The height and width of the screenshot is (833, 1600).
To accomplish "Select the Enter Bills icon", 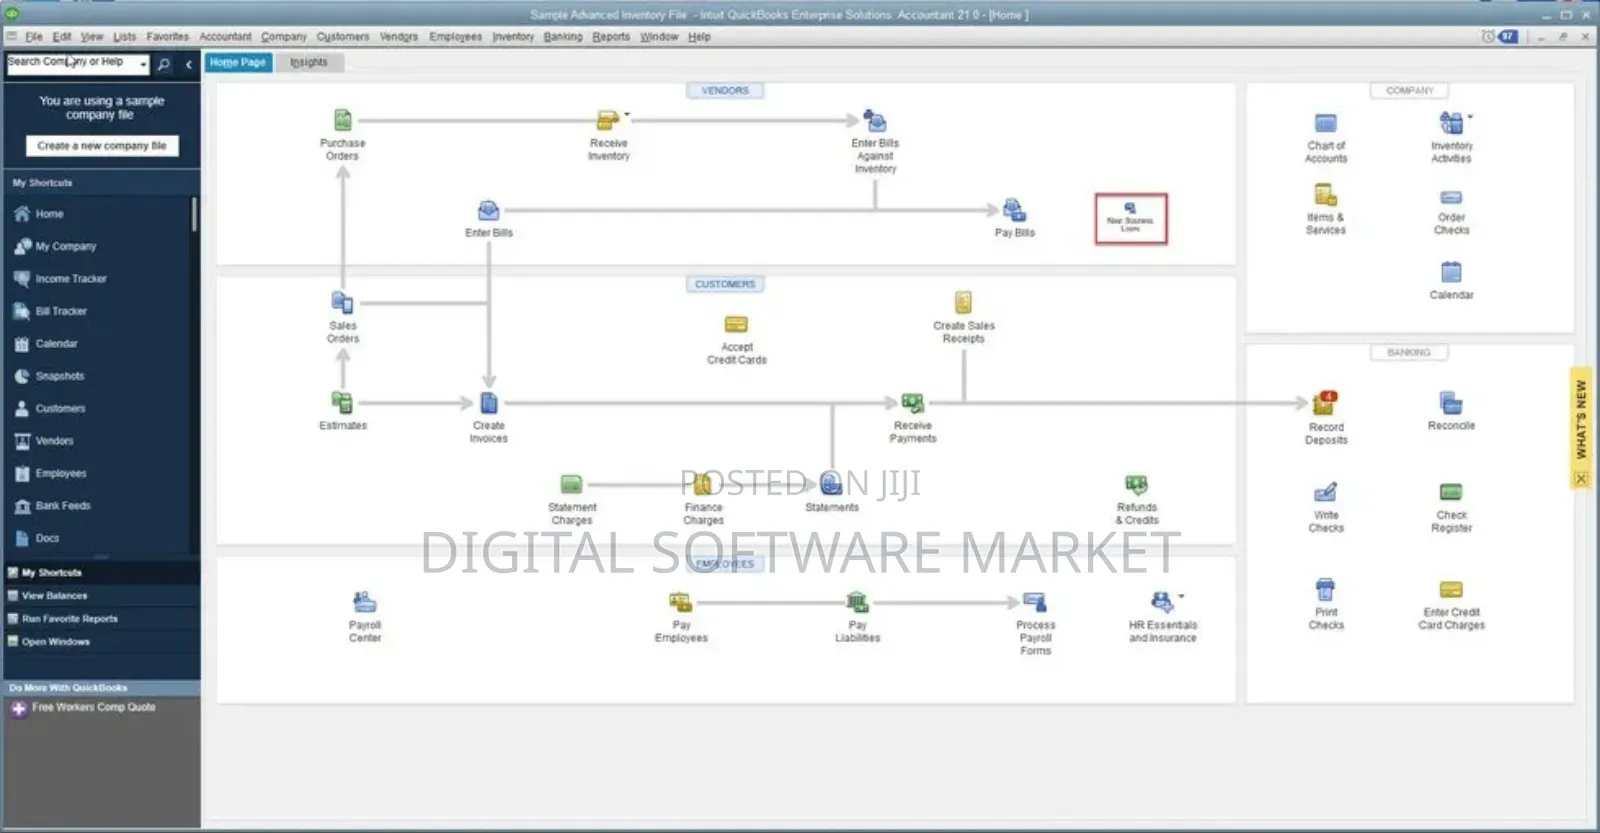I will coord(488,211).
